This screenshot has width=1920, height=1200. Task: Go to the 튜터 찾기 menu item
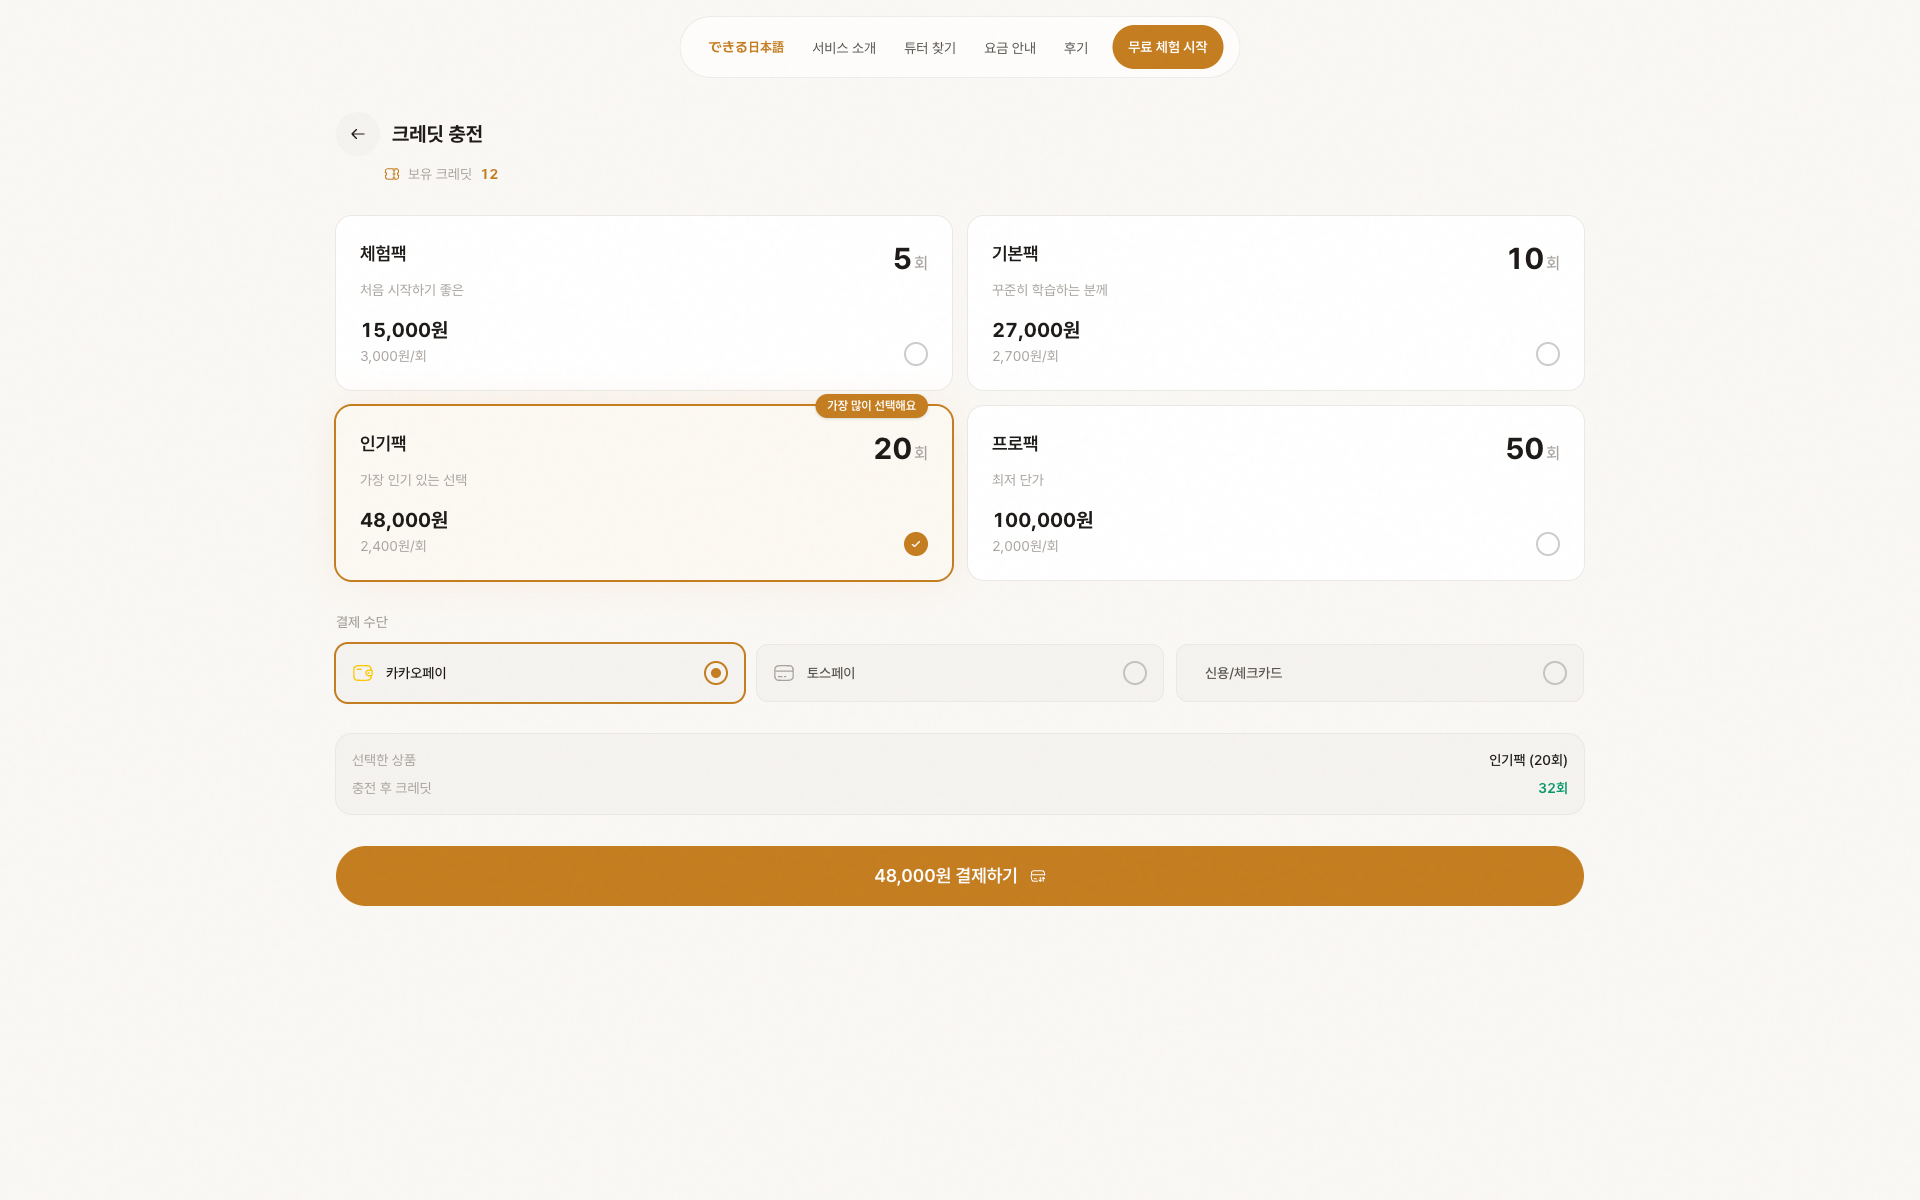point(930,48)
